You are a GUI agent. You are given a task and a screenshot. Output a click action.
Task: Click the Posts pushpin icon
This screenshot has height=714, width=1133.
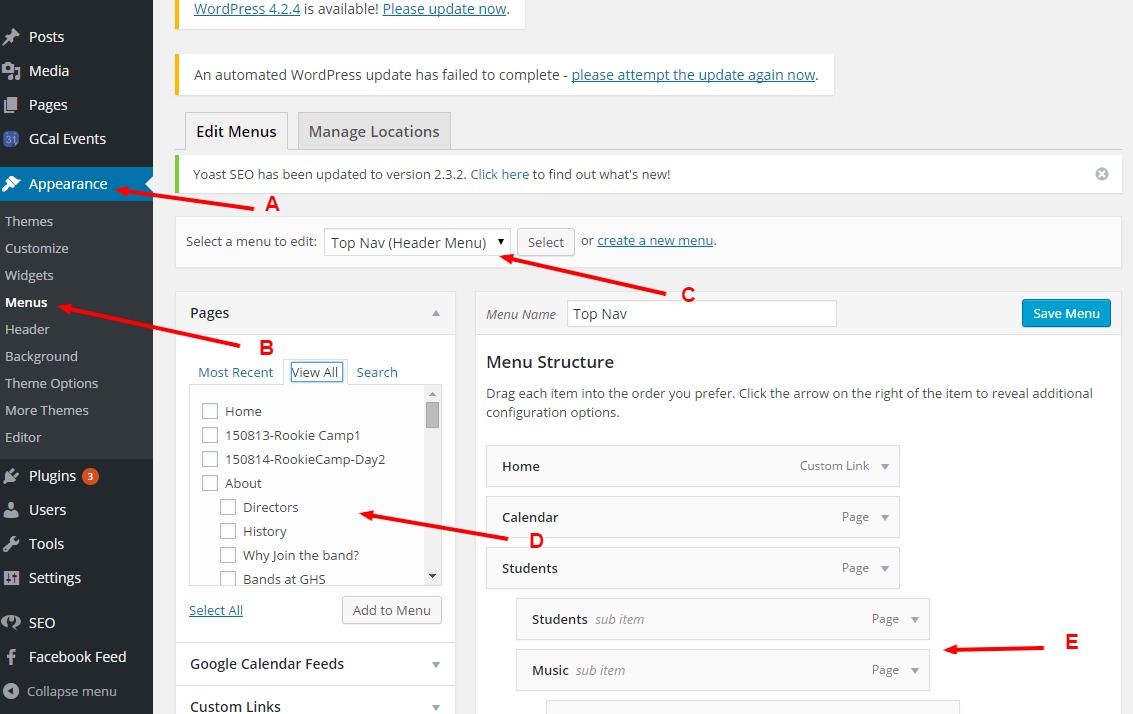pyautogui.click(x=12, y=37)
